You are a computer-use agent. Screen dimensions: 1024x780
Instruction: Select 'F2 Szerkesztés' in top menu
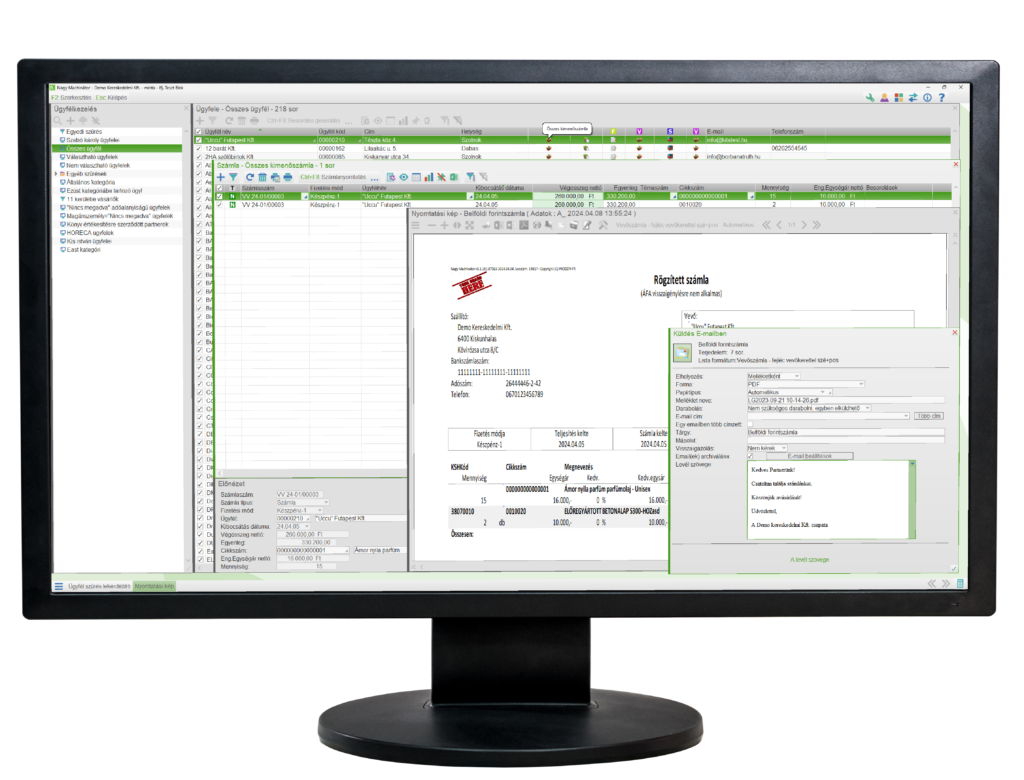click(72, 97)
